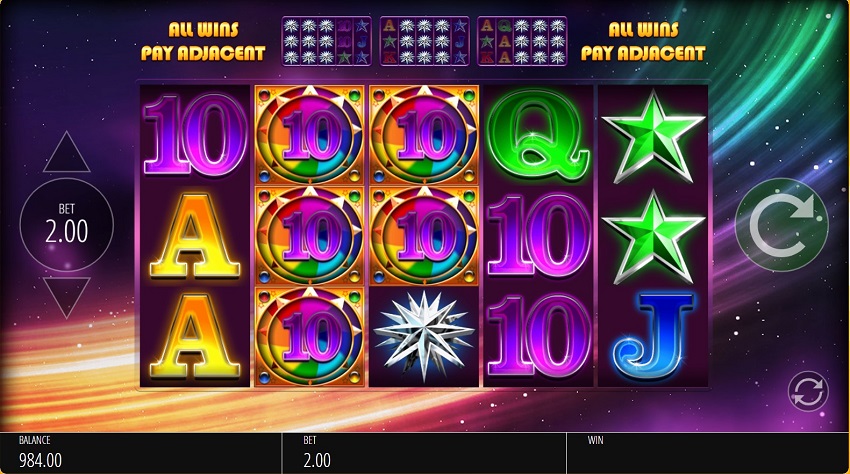
Task: Click the large circular spin button
Action: pos(781,225)
